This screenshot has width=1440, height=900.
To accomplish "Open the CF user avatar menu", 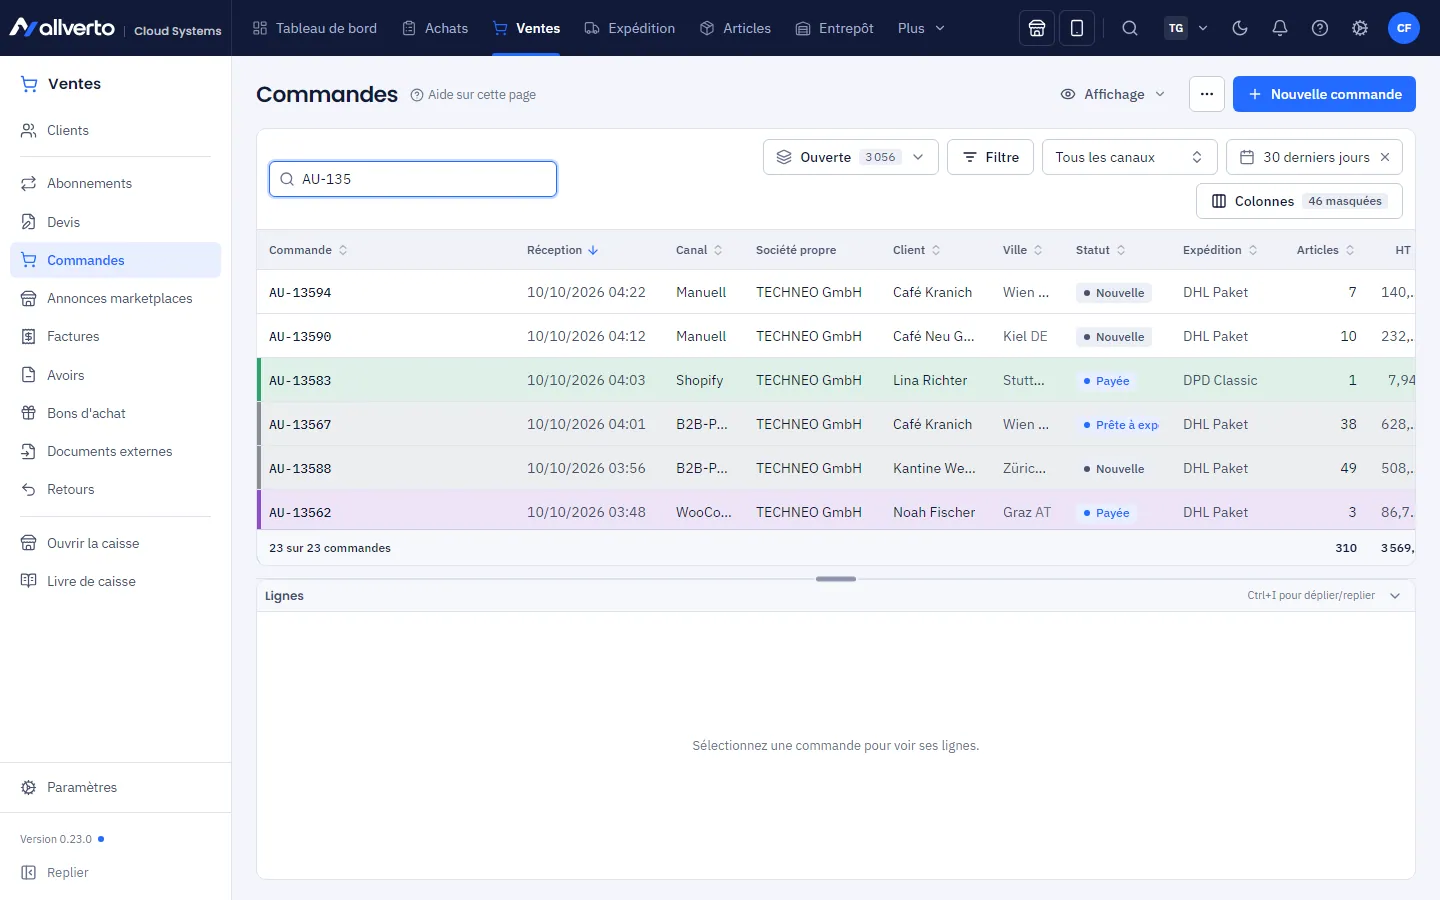I will [1404, 28].
